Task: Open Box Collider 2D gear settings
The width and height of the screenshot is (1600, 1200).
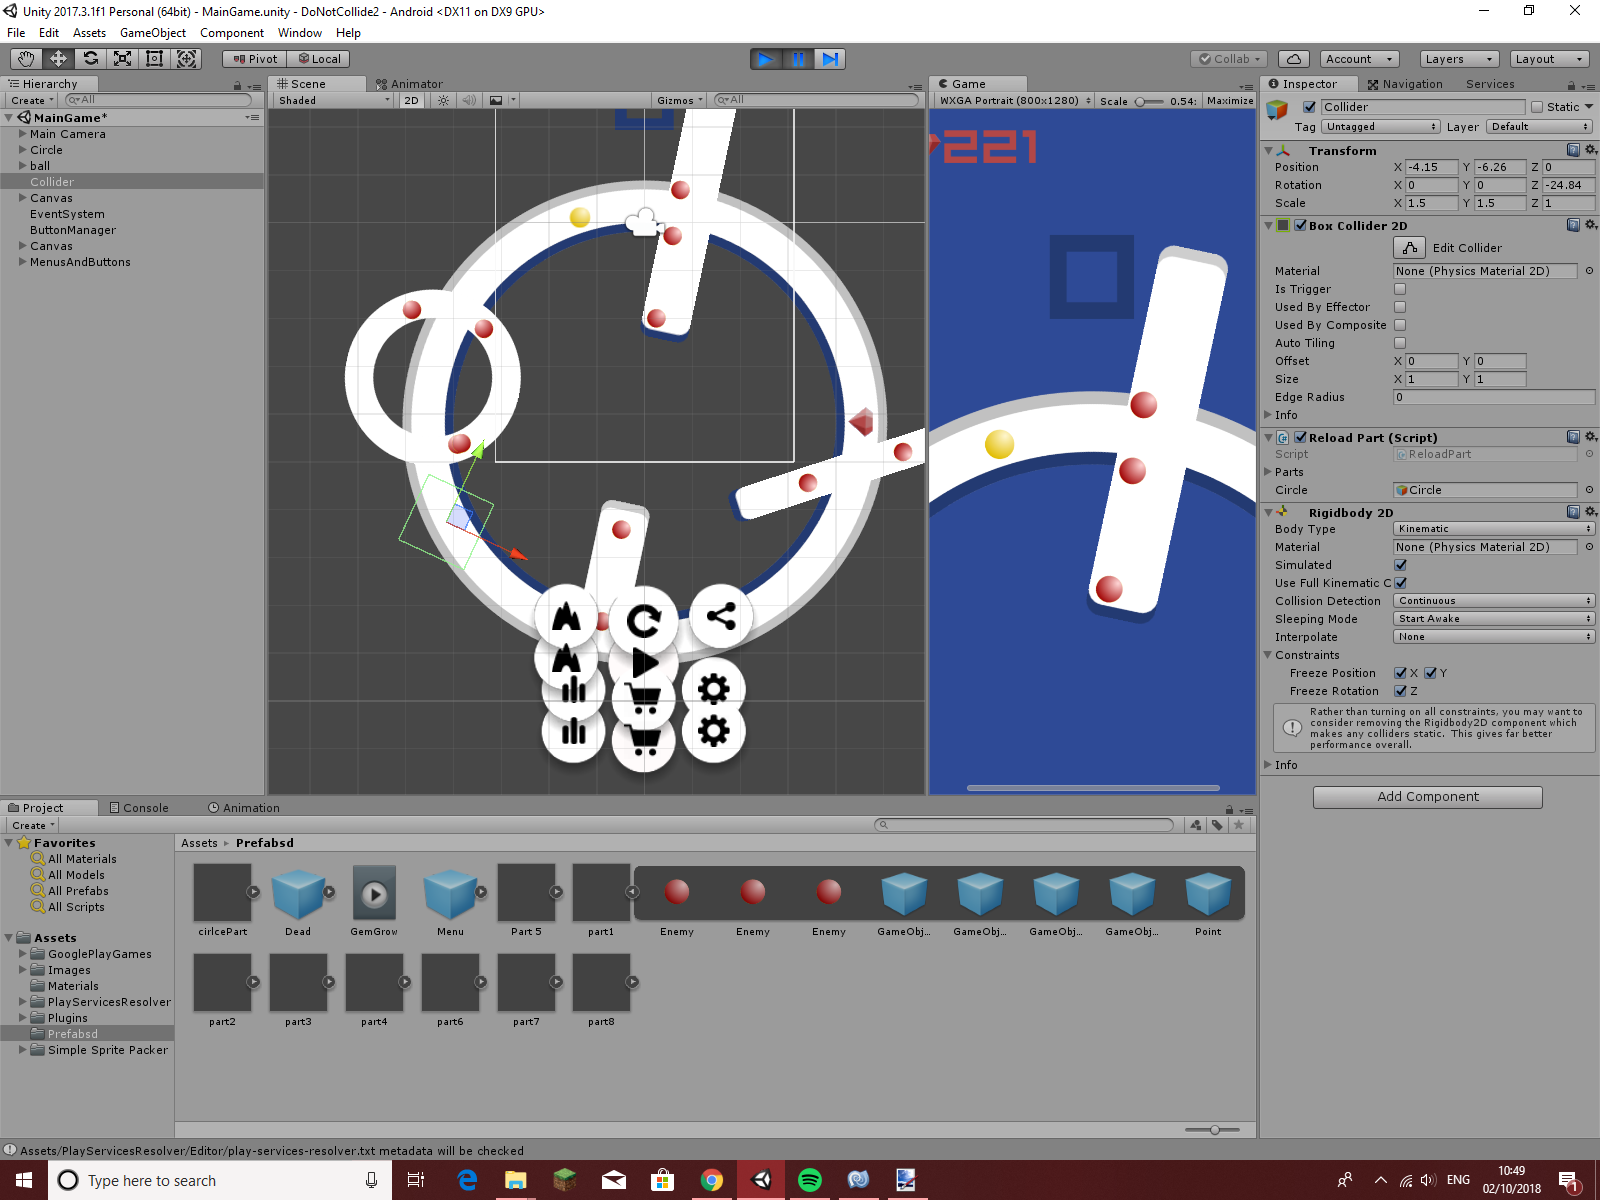Action: click(x=1590, y=225)
